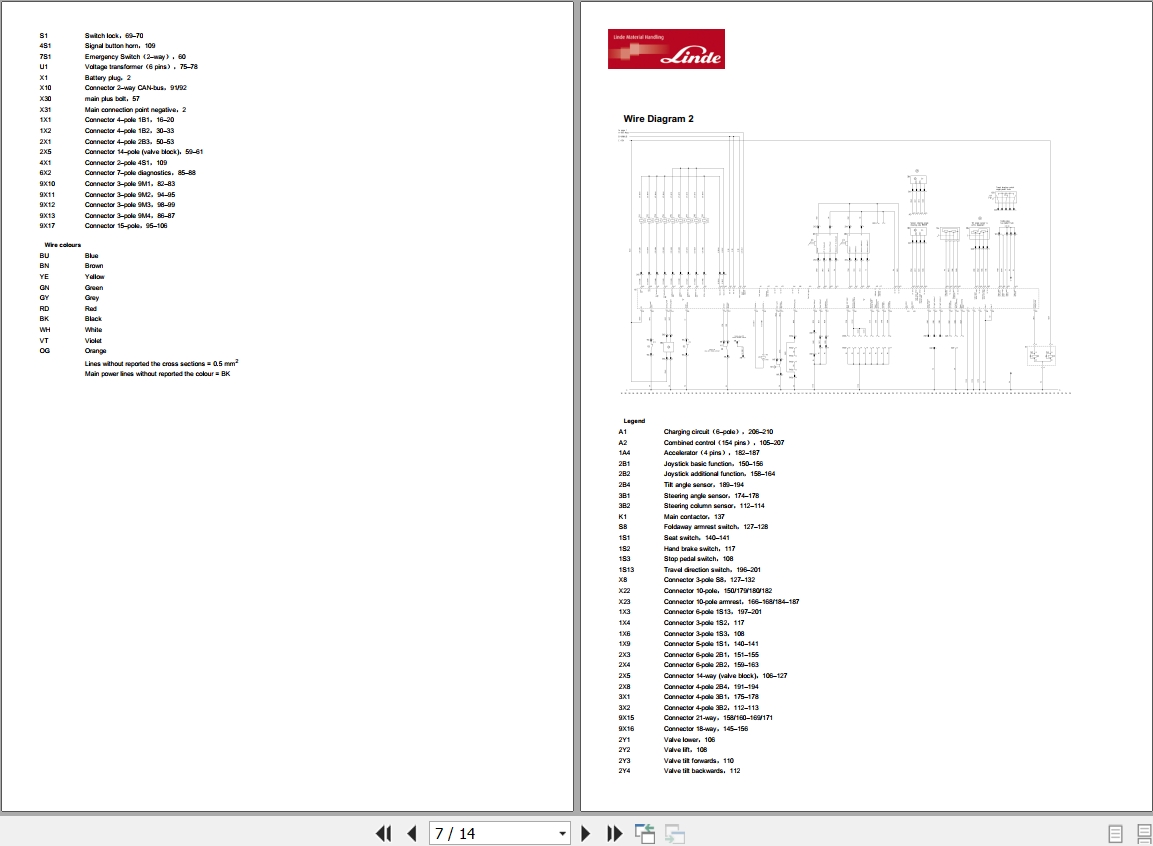
Task: Jump to the last page
Action: (614, 834)
